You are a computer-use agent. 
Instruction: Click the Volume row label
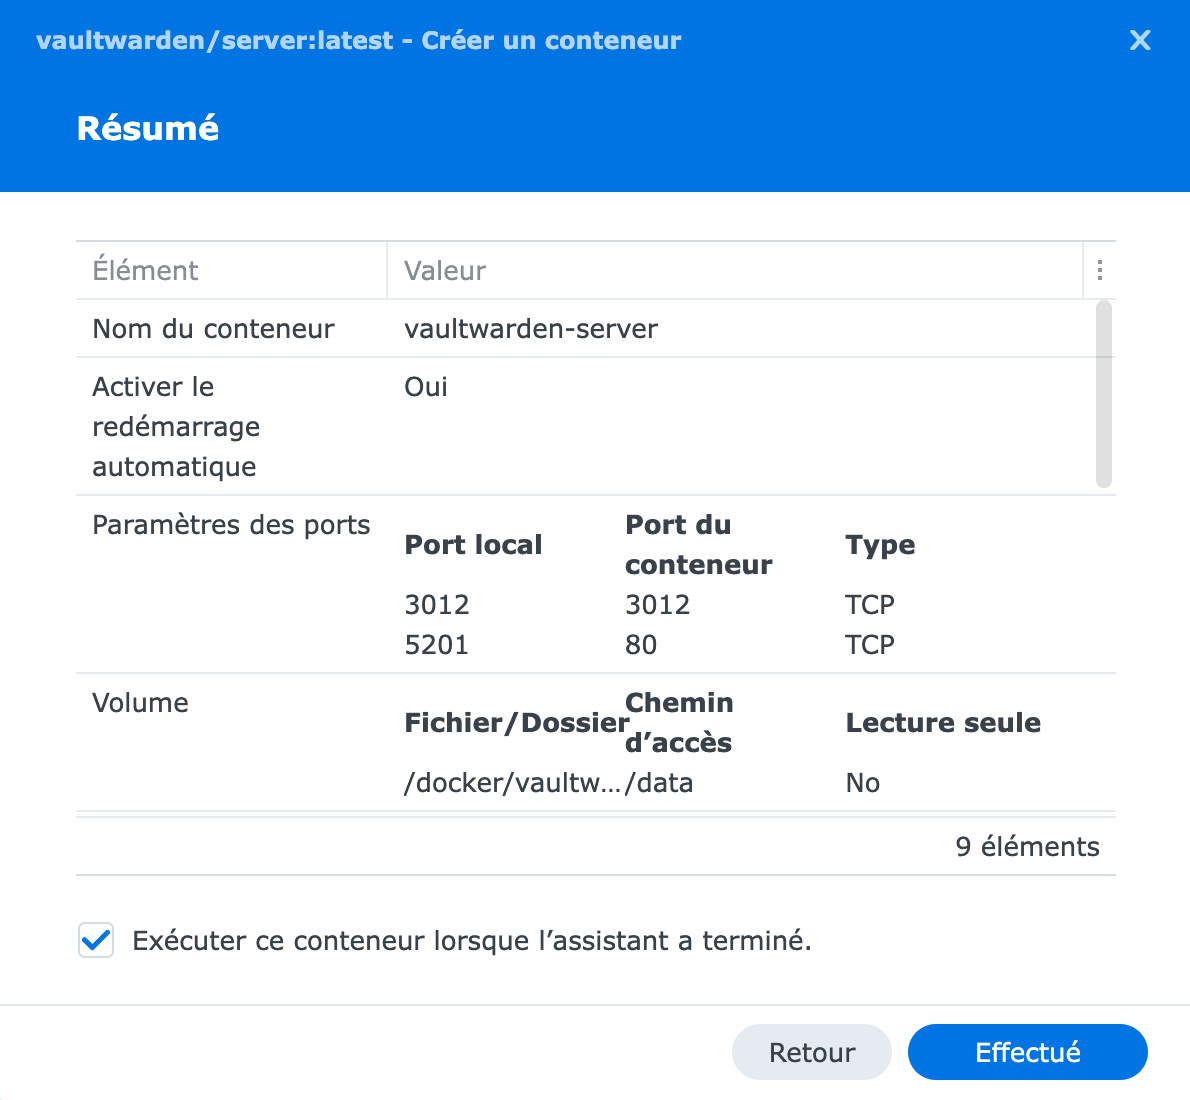(x=140, y=702)
